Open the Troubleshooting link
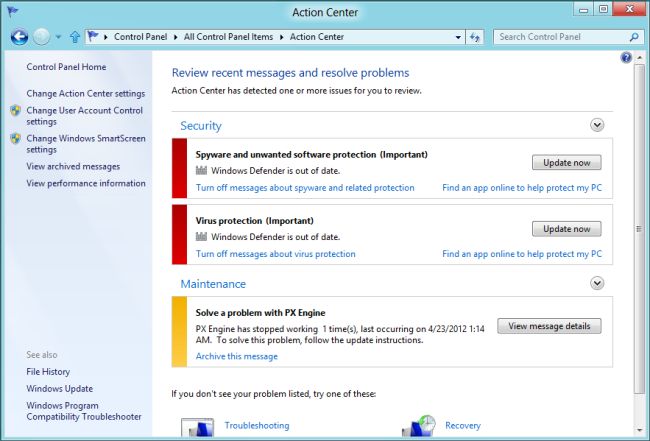This screenshot has width=650, height=441. [257, 426]
